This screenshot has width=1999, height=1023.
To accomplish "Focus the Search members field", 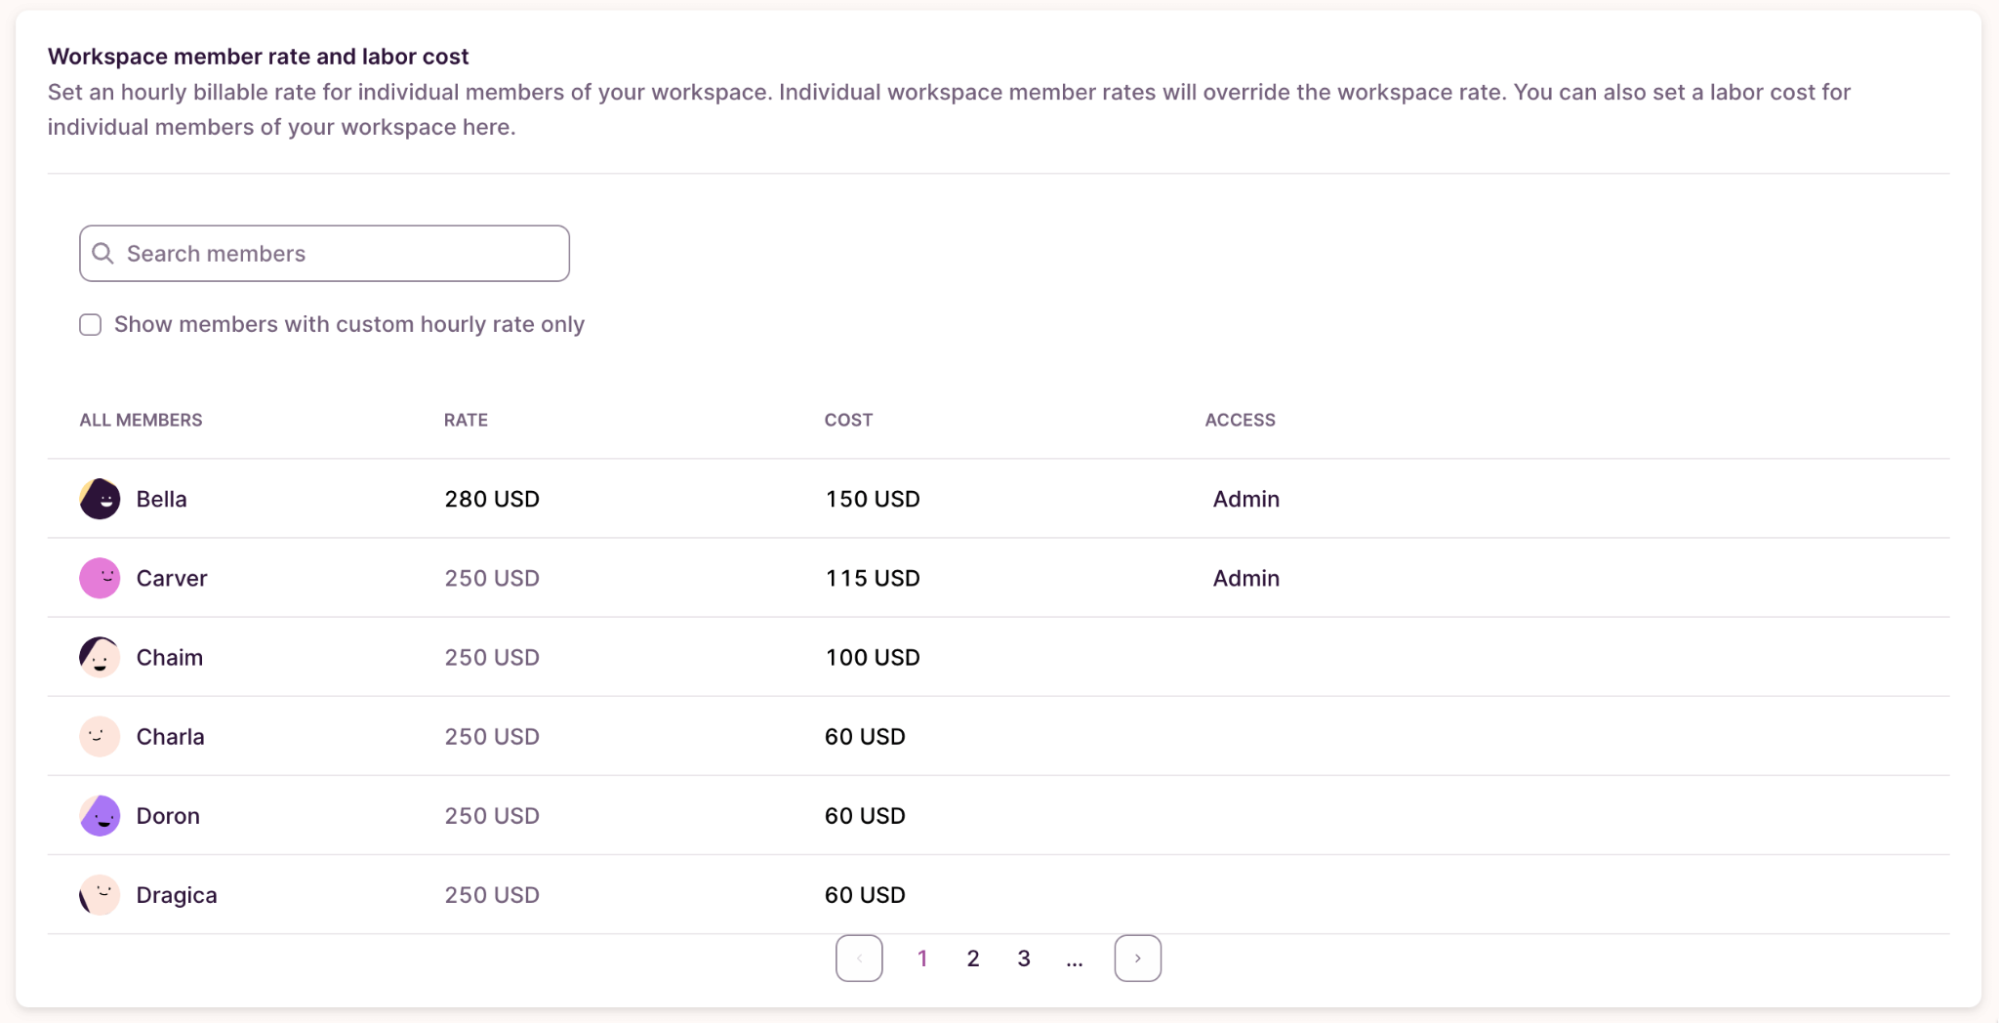I will pos(340,253).
